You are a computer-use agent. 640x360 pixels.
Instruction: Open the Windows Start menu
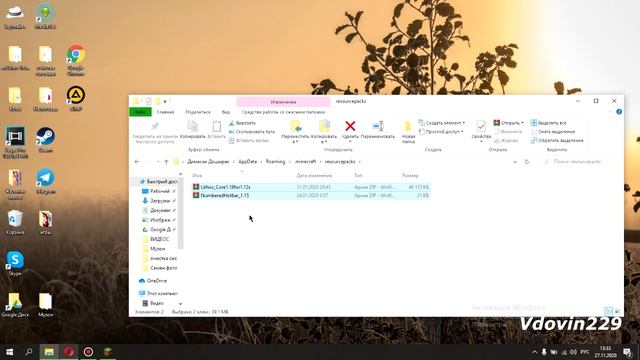[x=9, y=352]
